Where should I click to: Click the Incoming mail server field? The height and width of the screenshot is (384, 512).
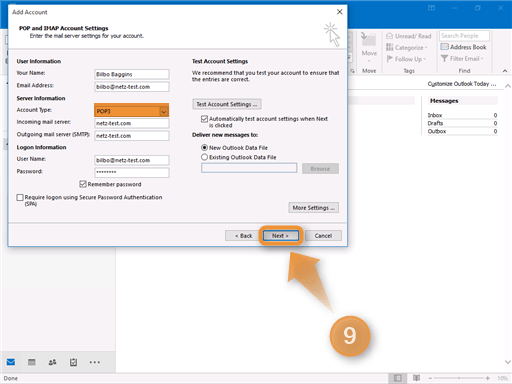tap(132, 123)
